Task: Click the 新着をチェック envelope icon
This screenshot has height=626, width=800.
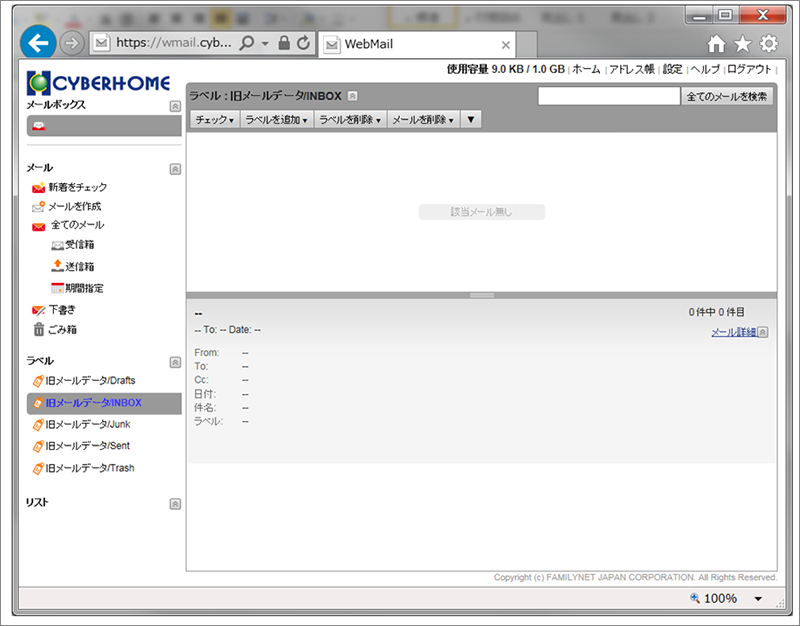Action: pyautogui.click(x=38, y=188)
